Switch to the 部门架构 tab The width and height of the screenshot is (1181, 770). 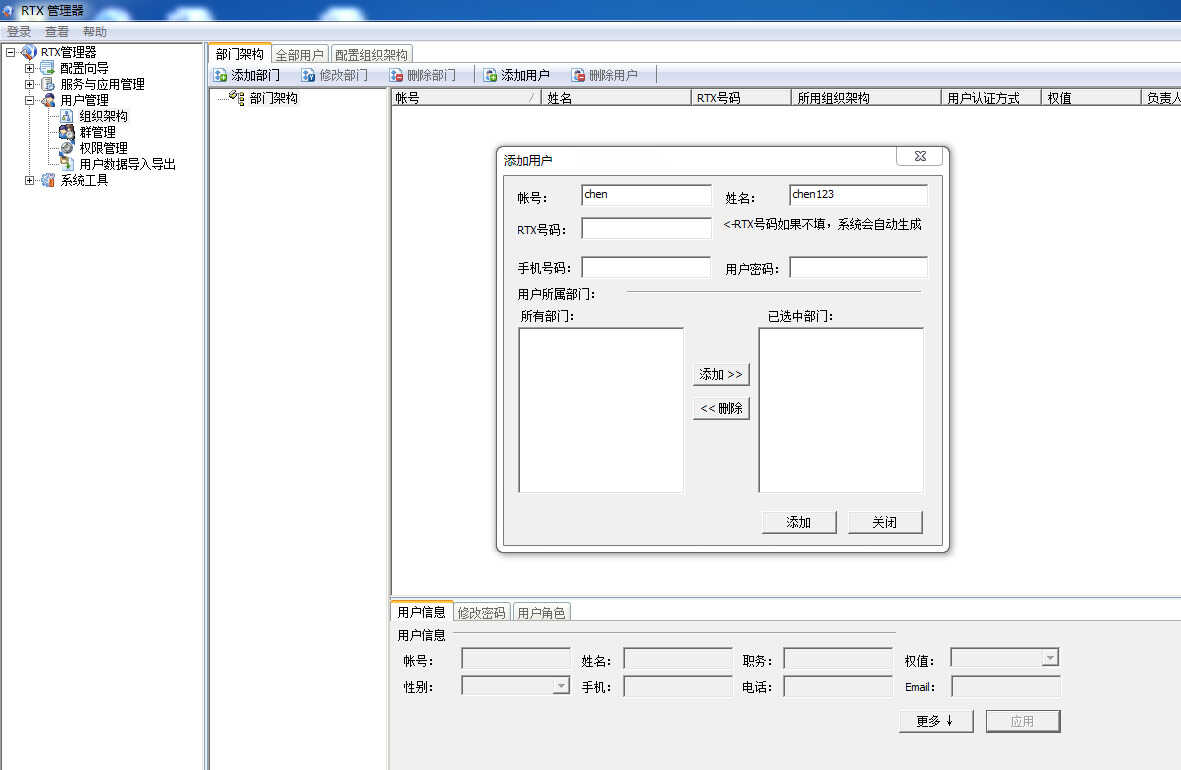[x=240, y=53]
